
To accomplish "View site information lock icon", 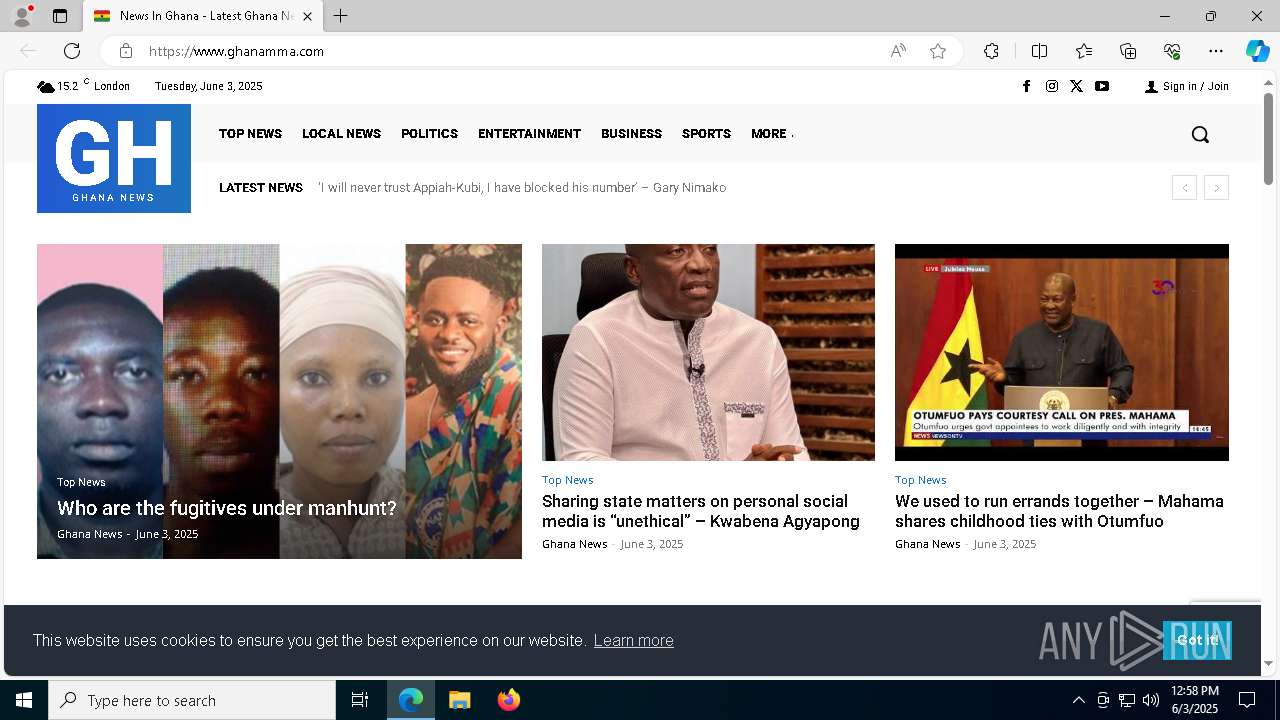I will point(126,51).
